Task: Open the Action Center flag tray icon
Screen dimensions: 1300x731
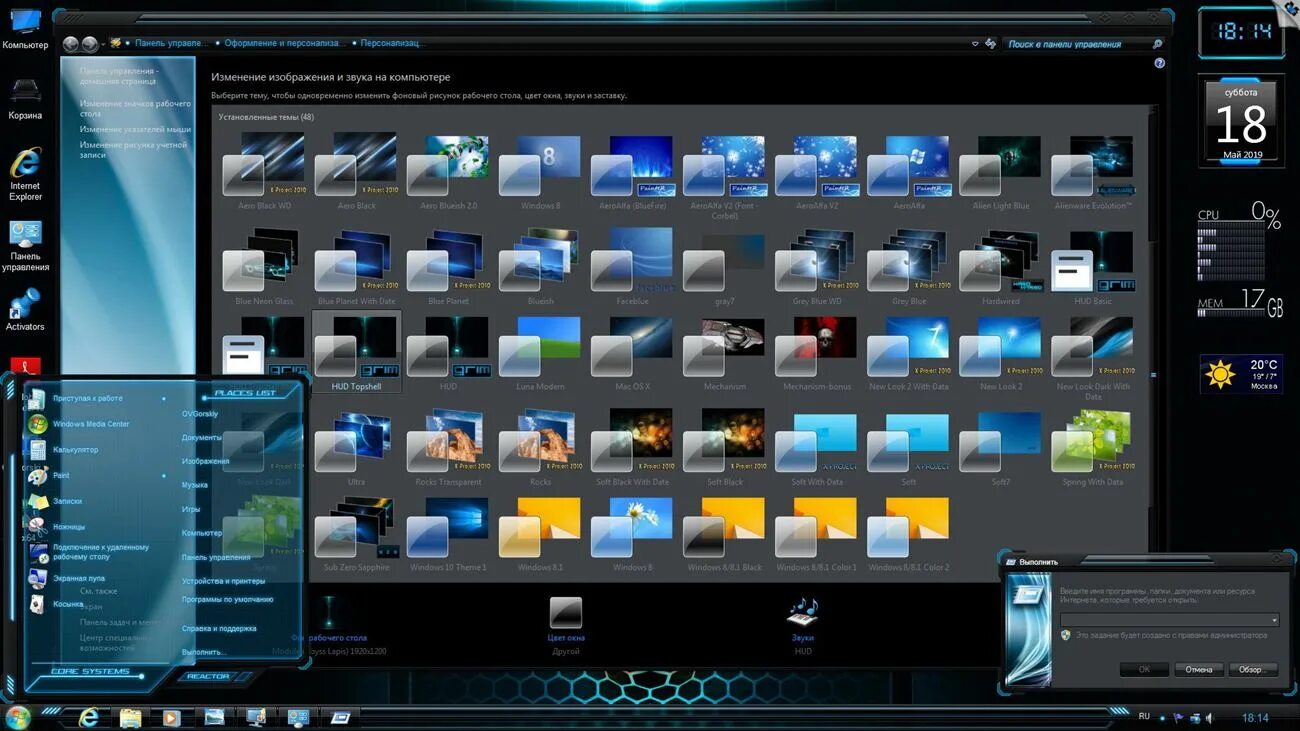Action: (1177, 718)
